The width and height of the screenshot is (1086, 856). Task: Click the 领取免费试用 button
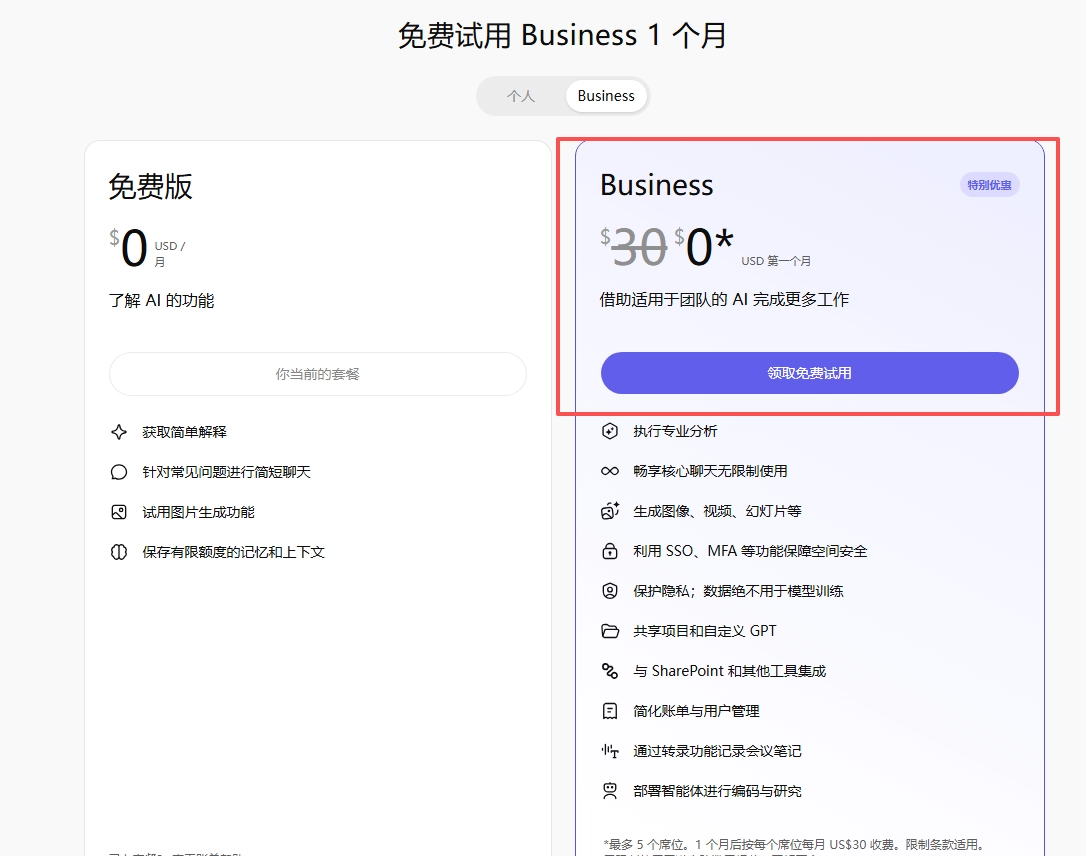coord(809,373)
